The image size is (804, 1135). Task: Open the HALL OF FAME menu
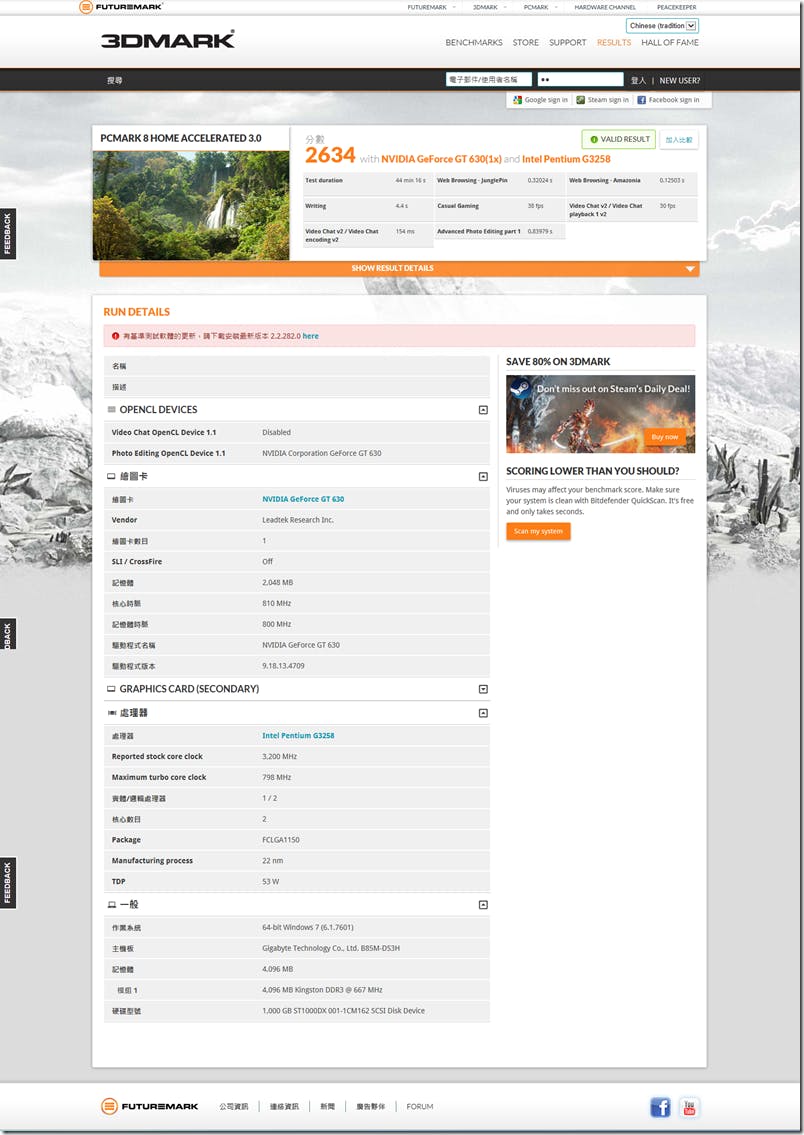(670, 43)
